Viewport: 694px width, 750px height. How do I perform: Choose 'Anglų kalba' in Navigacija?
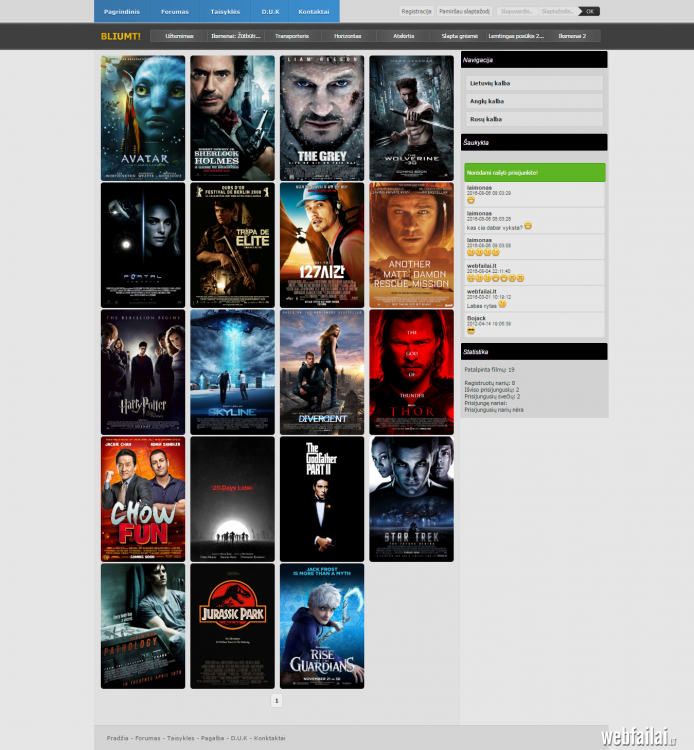point(534,101)
